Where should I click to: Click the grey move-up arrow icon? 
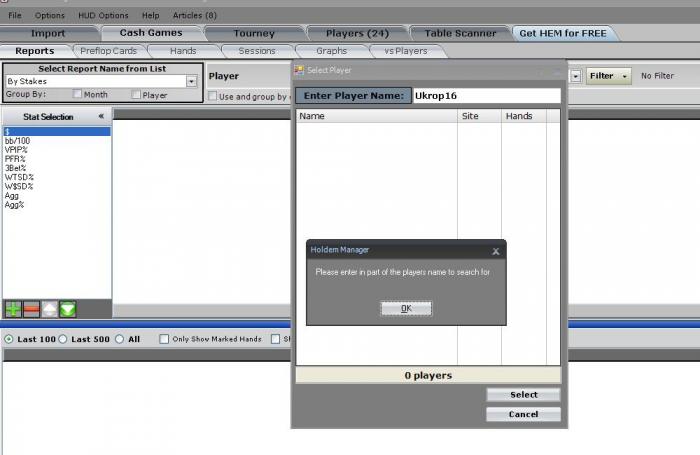pyautogui.click(x=50, y=309)
